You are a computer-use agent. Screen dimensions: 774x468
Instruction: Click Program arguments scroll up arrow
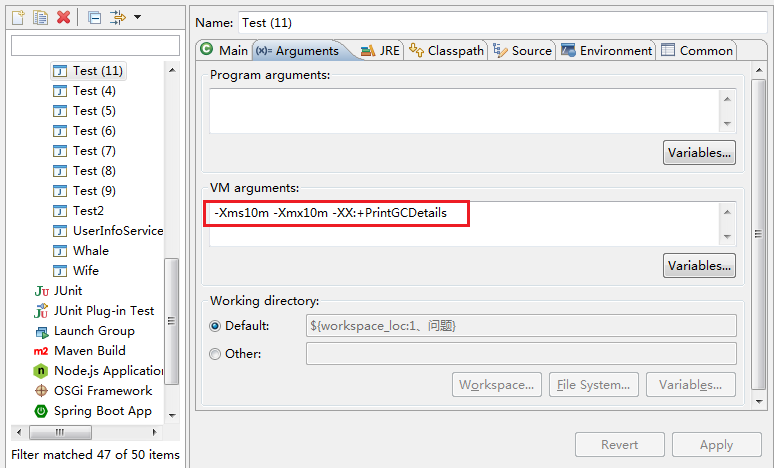point(727,99)
